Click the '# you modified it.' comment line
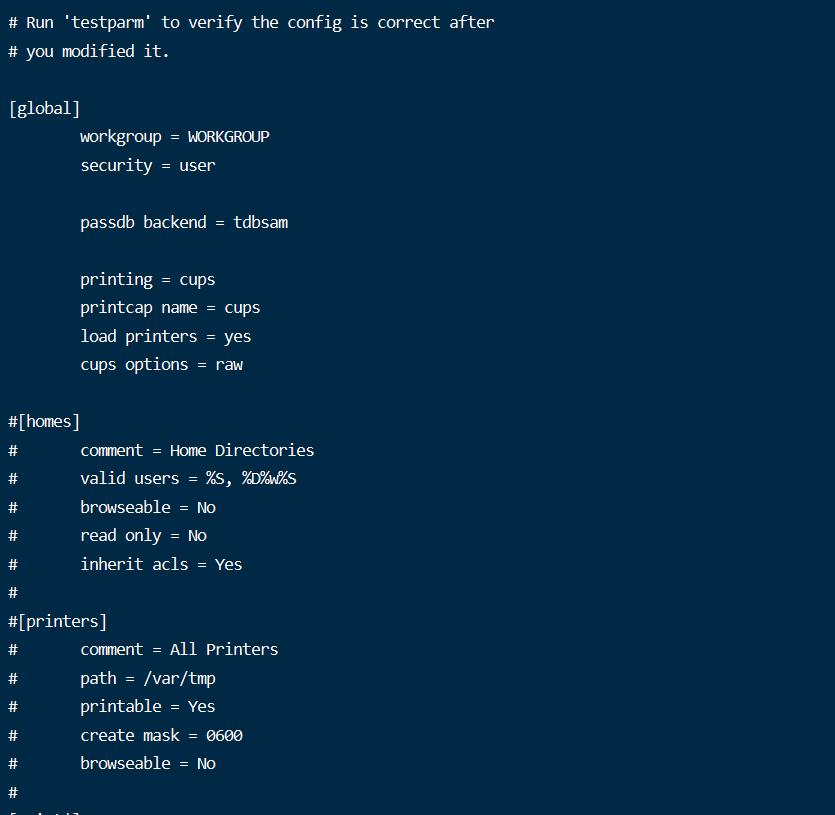This screenshot has height=815, width=835. [x=89, y=51]
